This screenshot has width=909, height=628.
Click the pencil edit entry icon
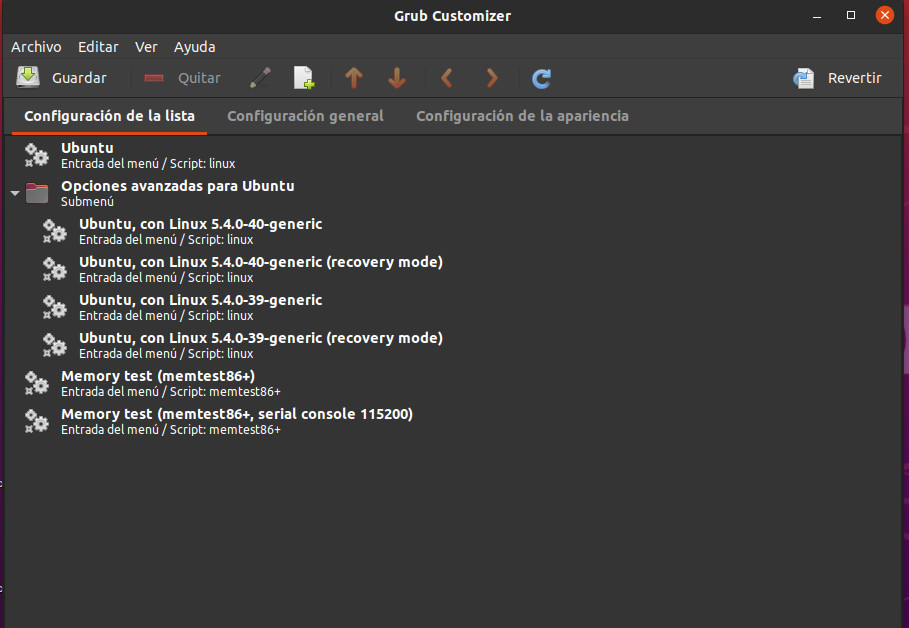click(x=260, y=78)
